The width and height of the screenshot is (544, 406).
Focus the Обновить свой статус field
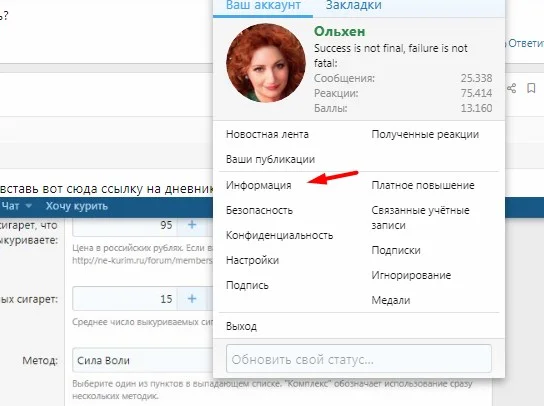pyautogui.click(x=359, y=359)
